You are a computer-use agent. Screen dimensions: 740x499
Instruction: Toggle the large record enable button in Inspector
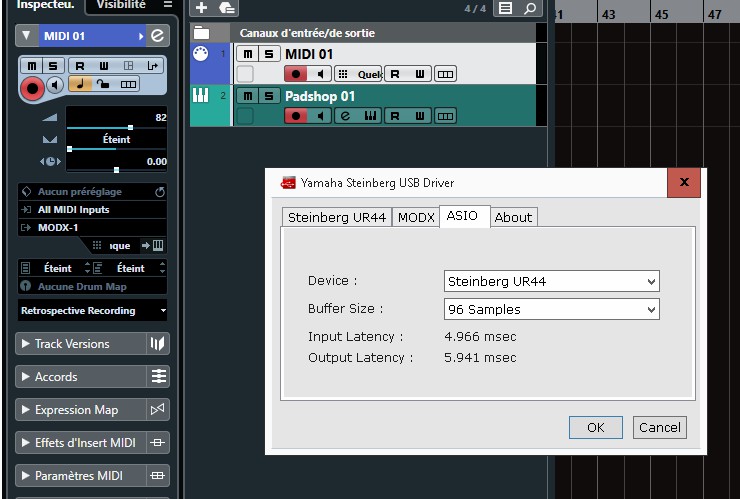coord(32,89)
